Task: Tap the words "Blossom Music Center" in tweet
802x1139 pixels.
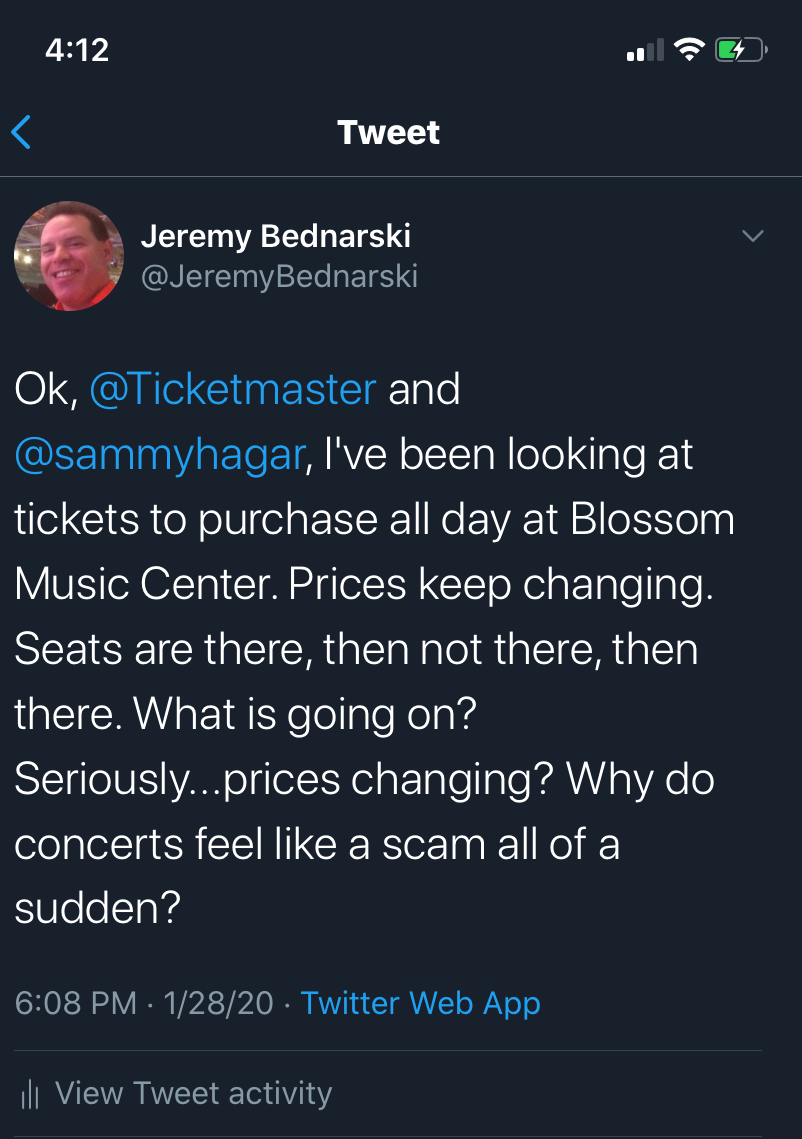Action: 375,552
